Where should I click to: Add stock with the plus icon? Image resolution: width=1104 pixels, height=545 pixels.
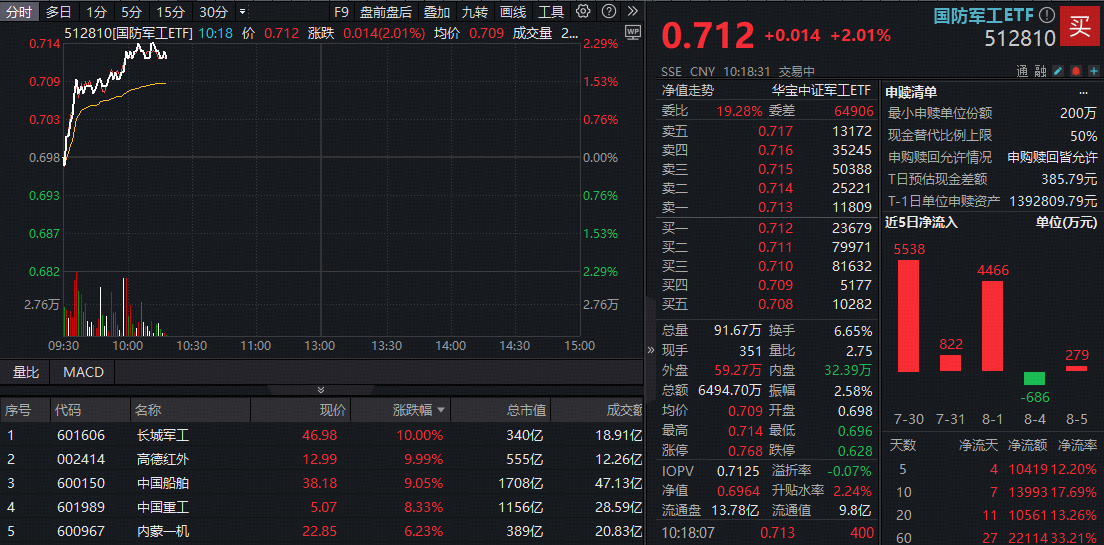click(1094, 71)
